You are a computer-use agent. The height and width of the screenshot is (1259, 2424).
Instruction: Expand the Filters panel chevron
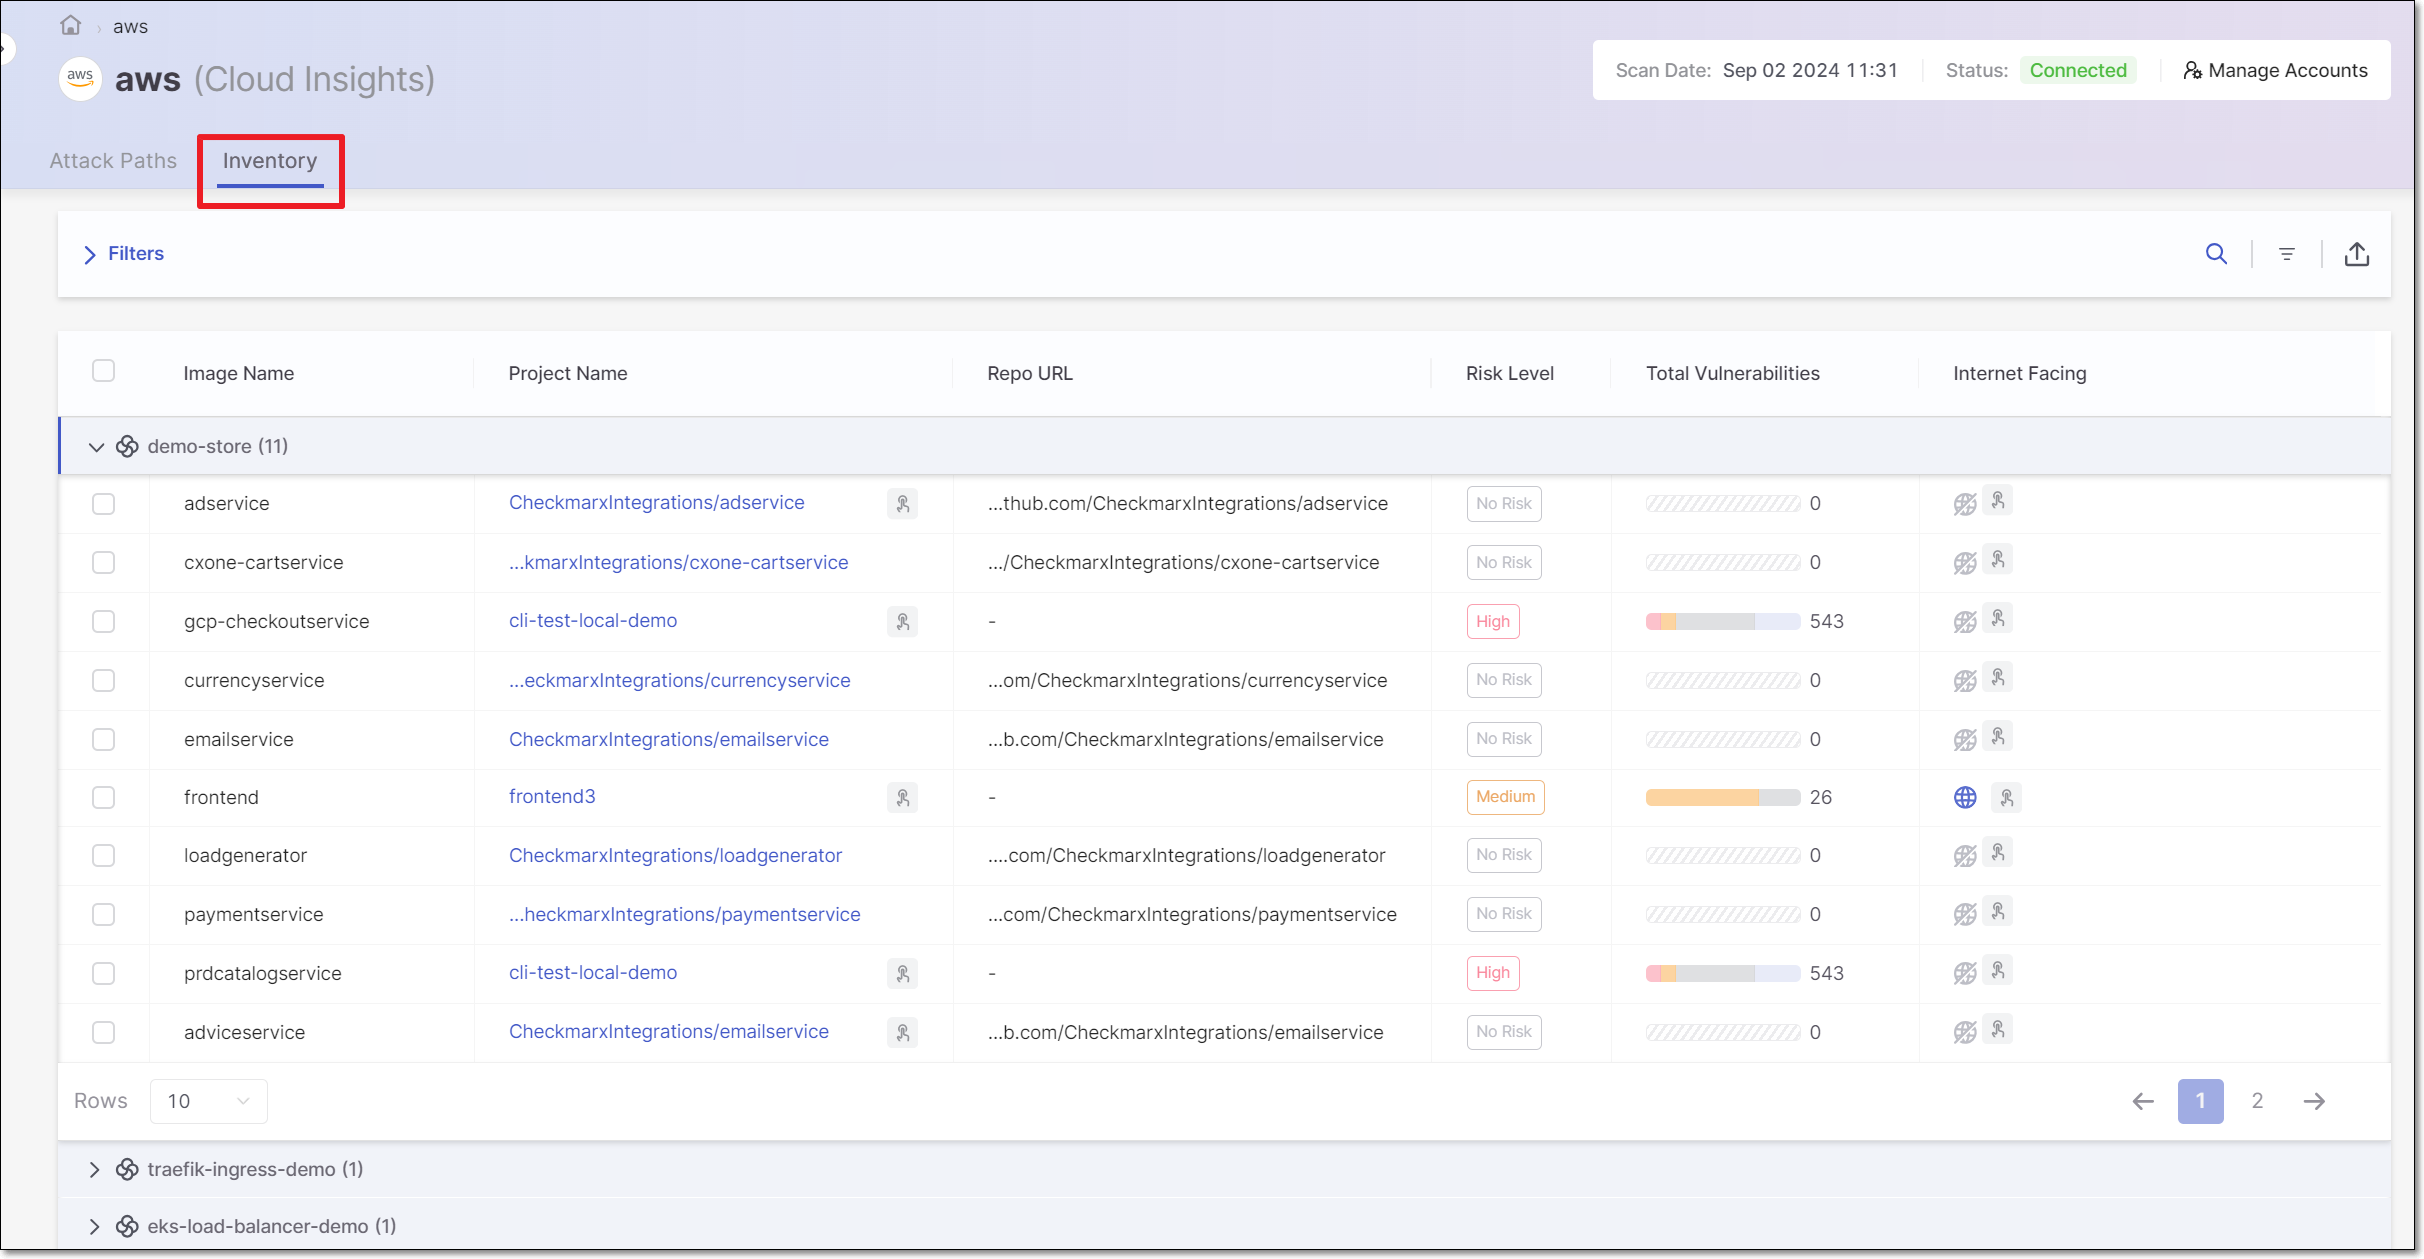coord(90,254)
